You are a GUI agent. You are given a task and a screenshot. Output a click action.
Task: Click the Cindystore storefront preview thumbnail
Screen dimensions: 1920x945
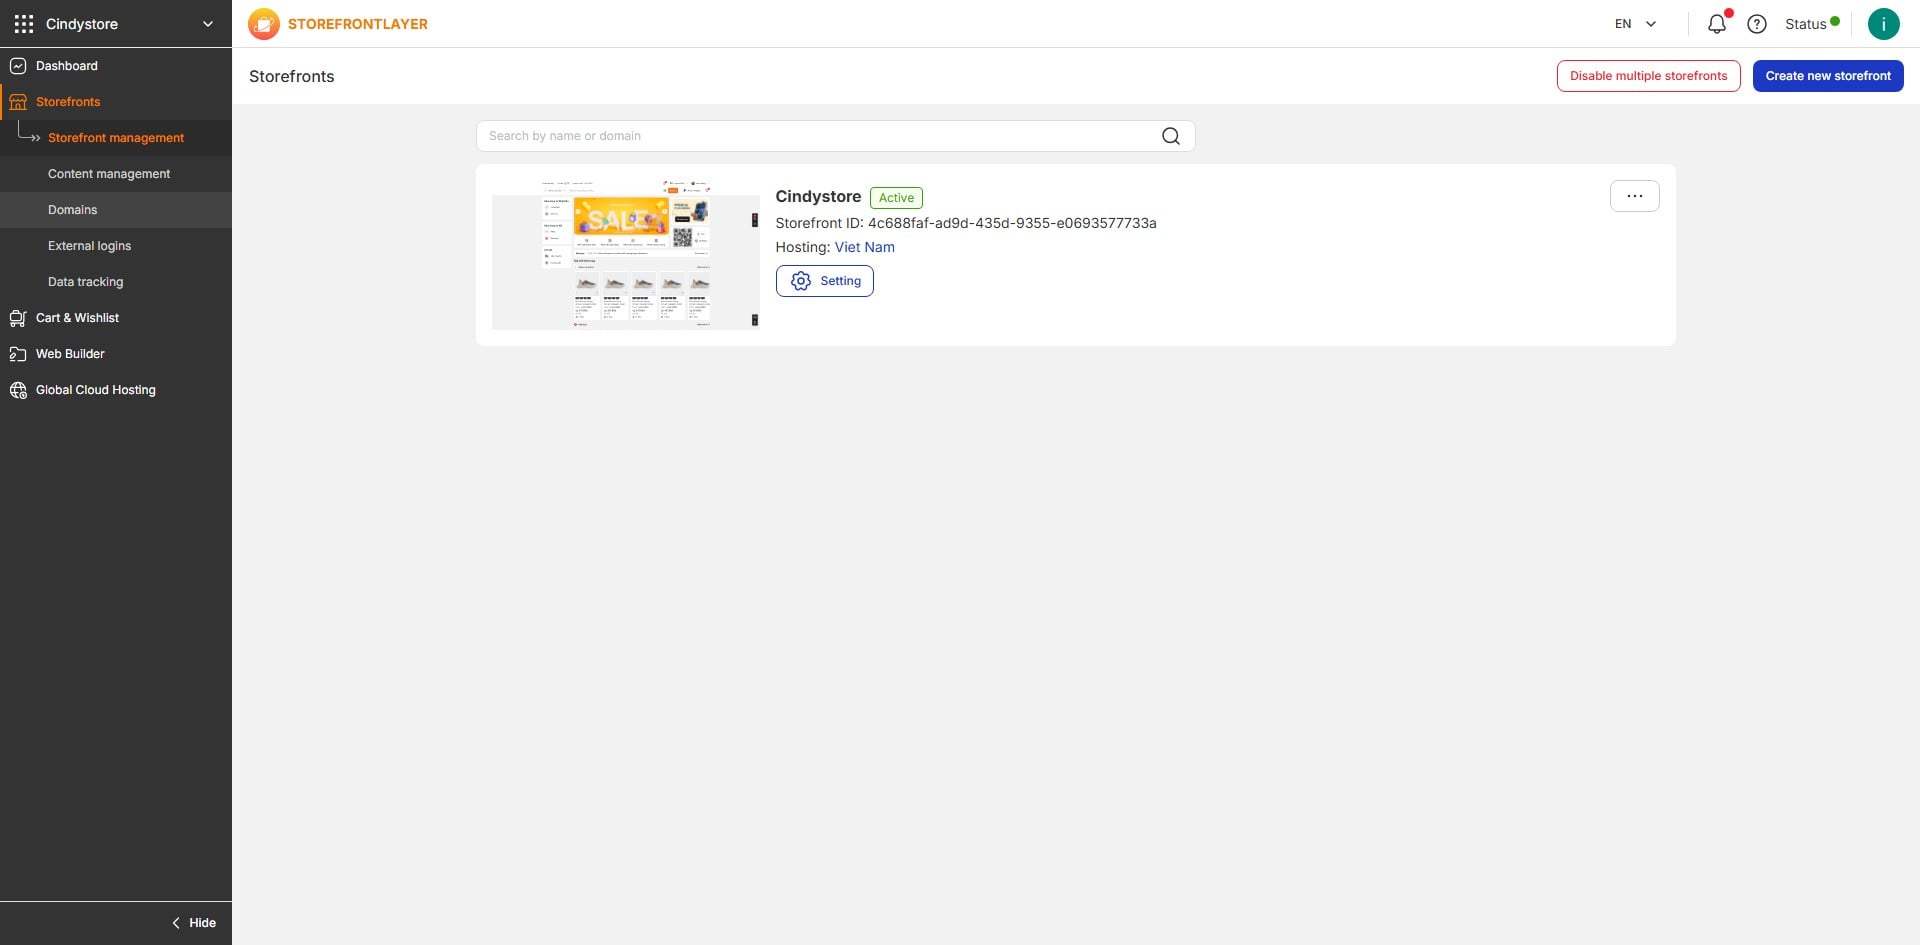pos(625,253)
